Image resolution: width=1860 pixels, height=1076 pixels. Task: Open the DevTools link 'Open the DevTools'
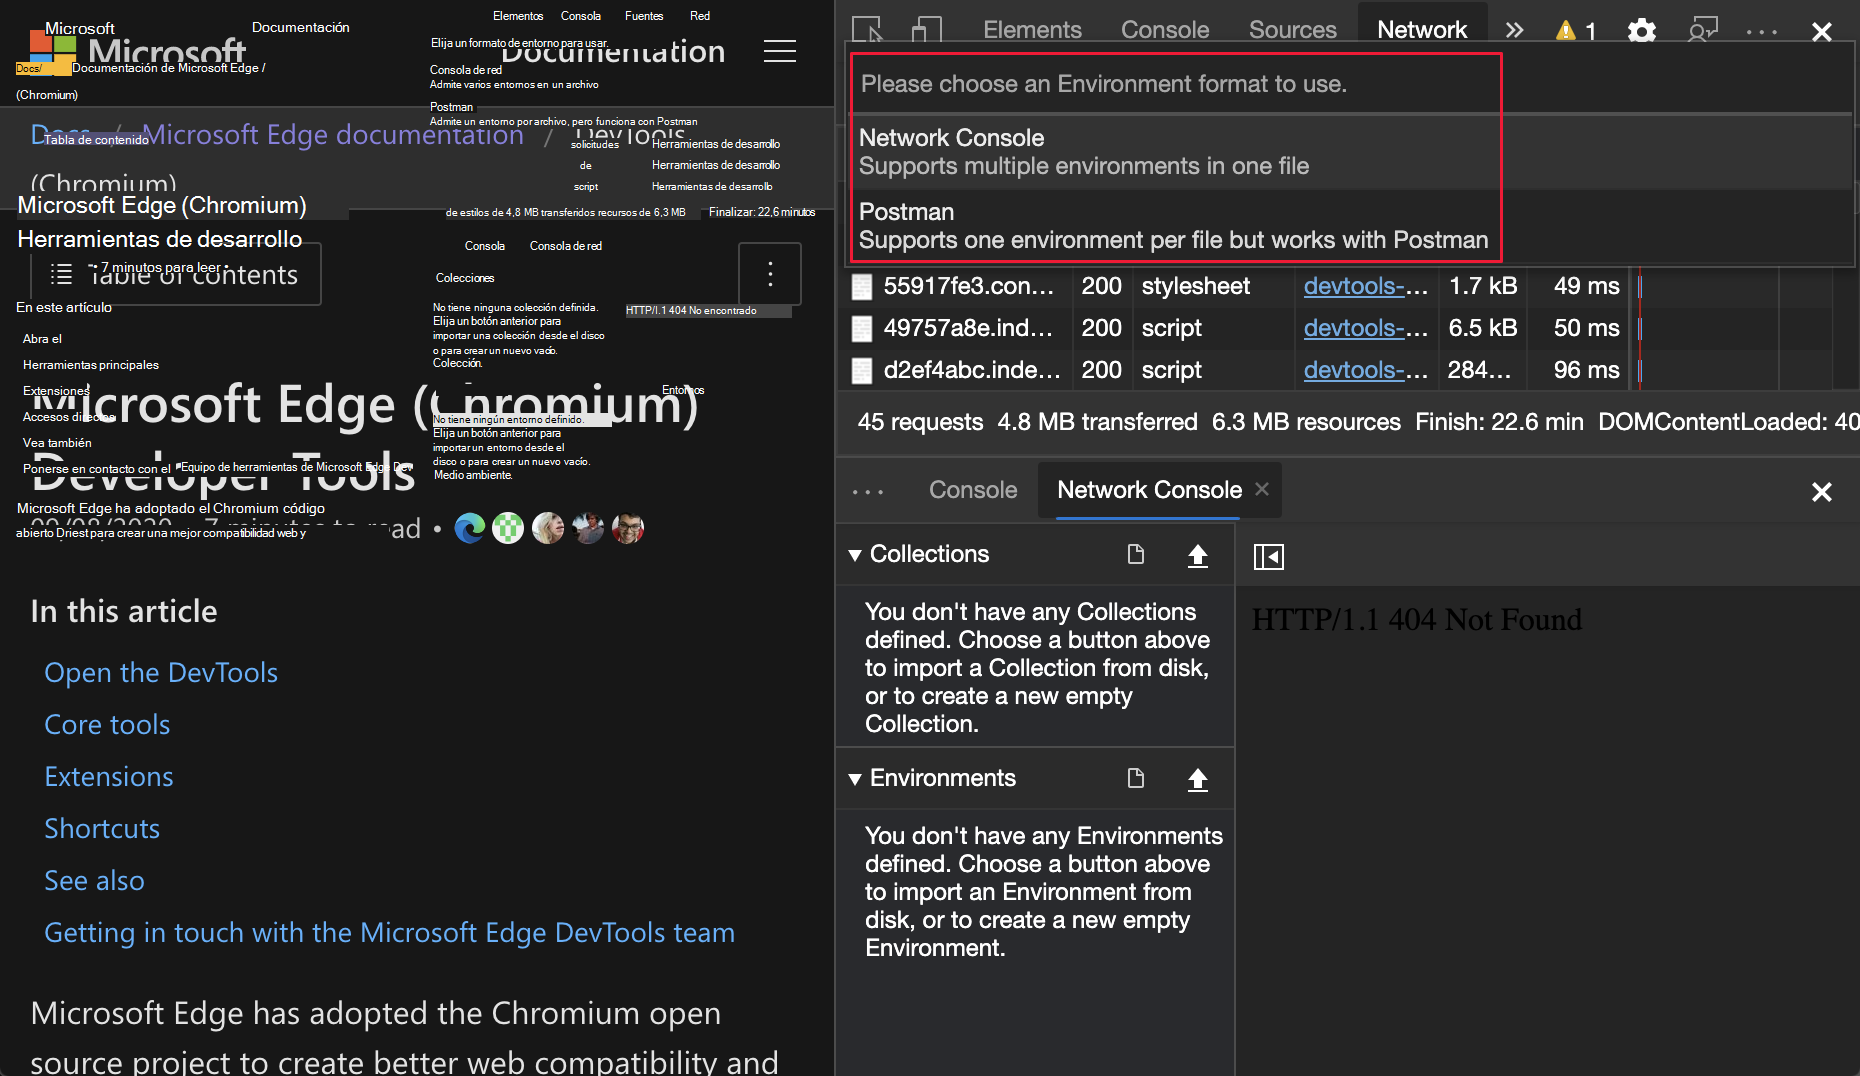[x=161, y=673]
